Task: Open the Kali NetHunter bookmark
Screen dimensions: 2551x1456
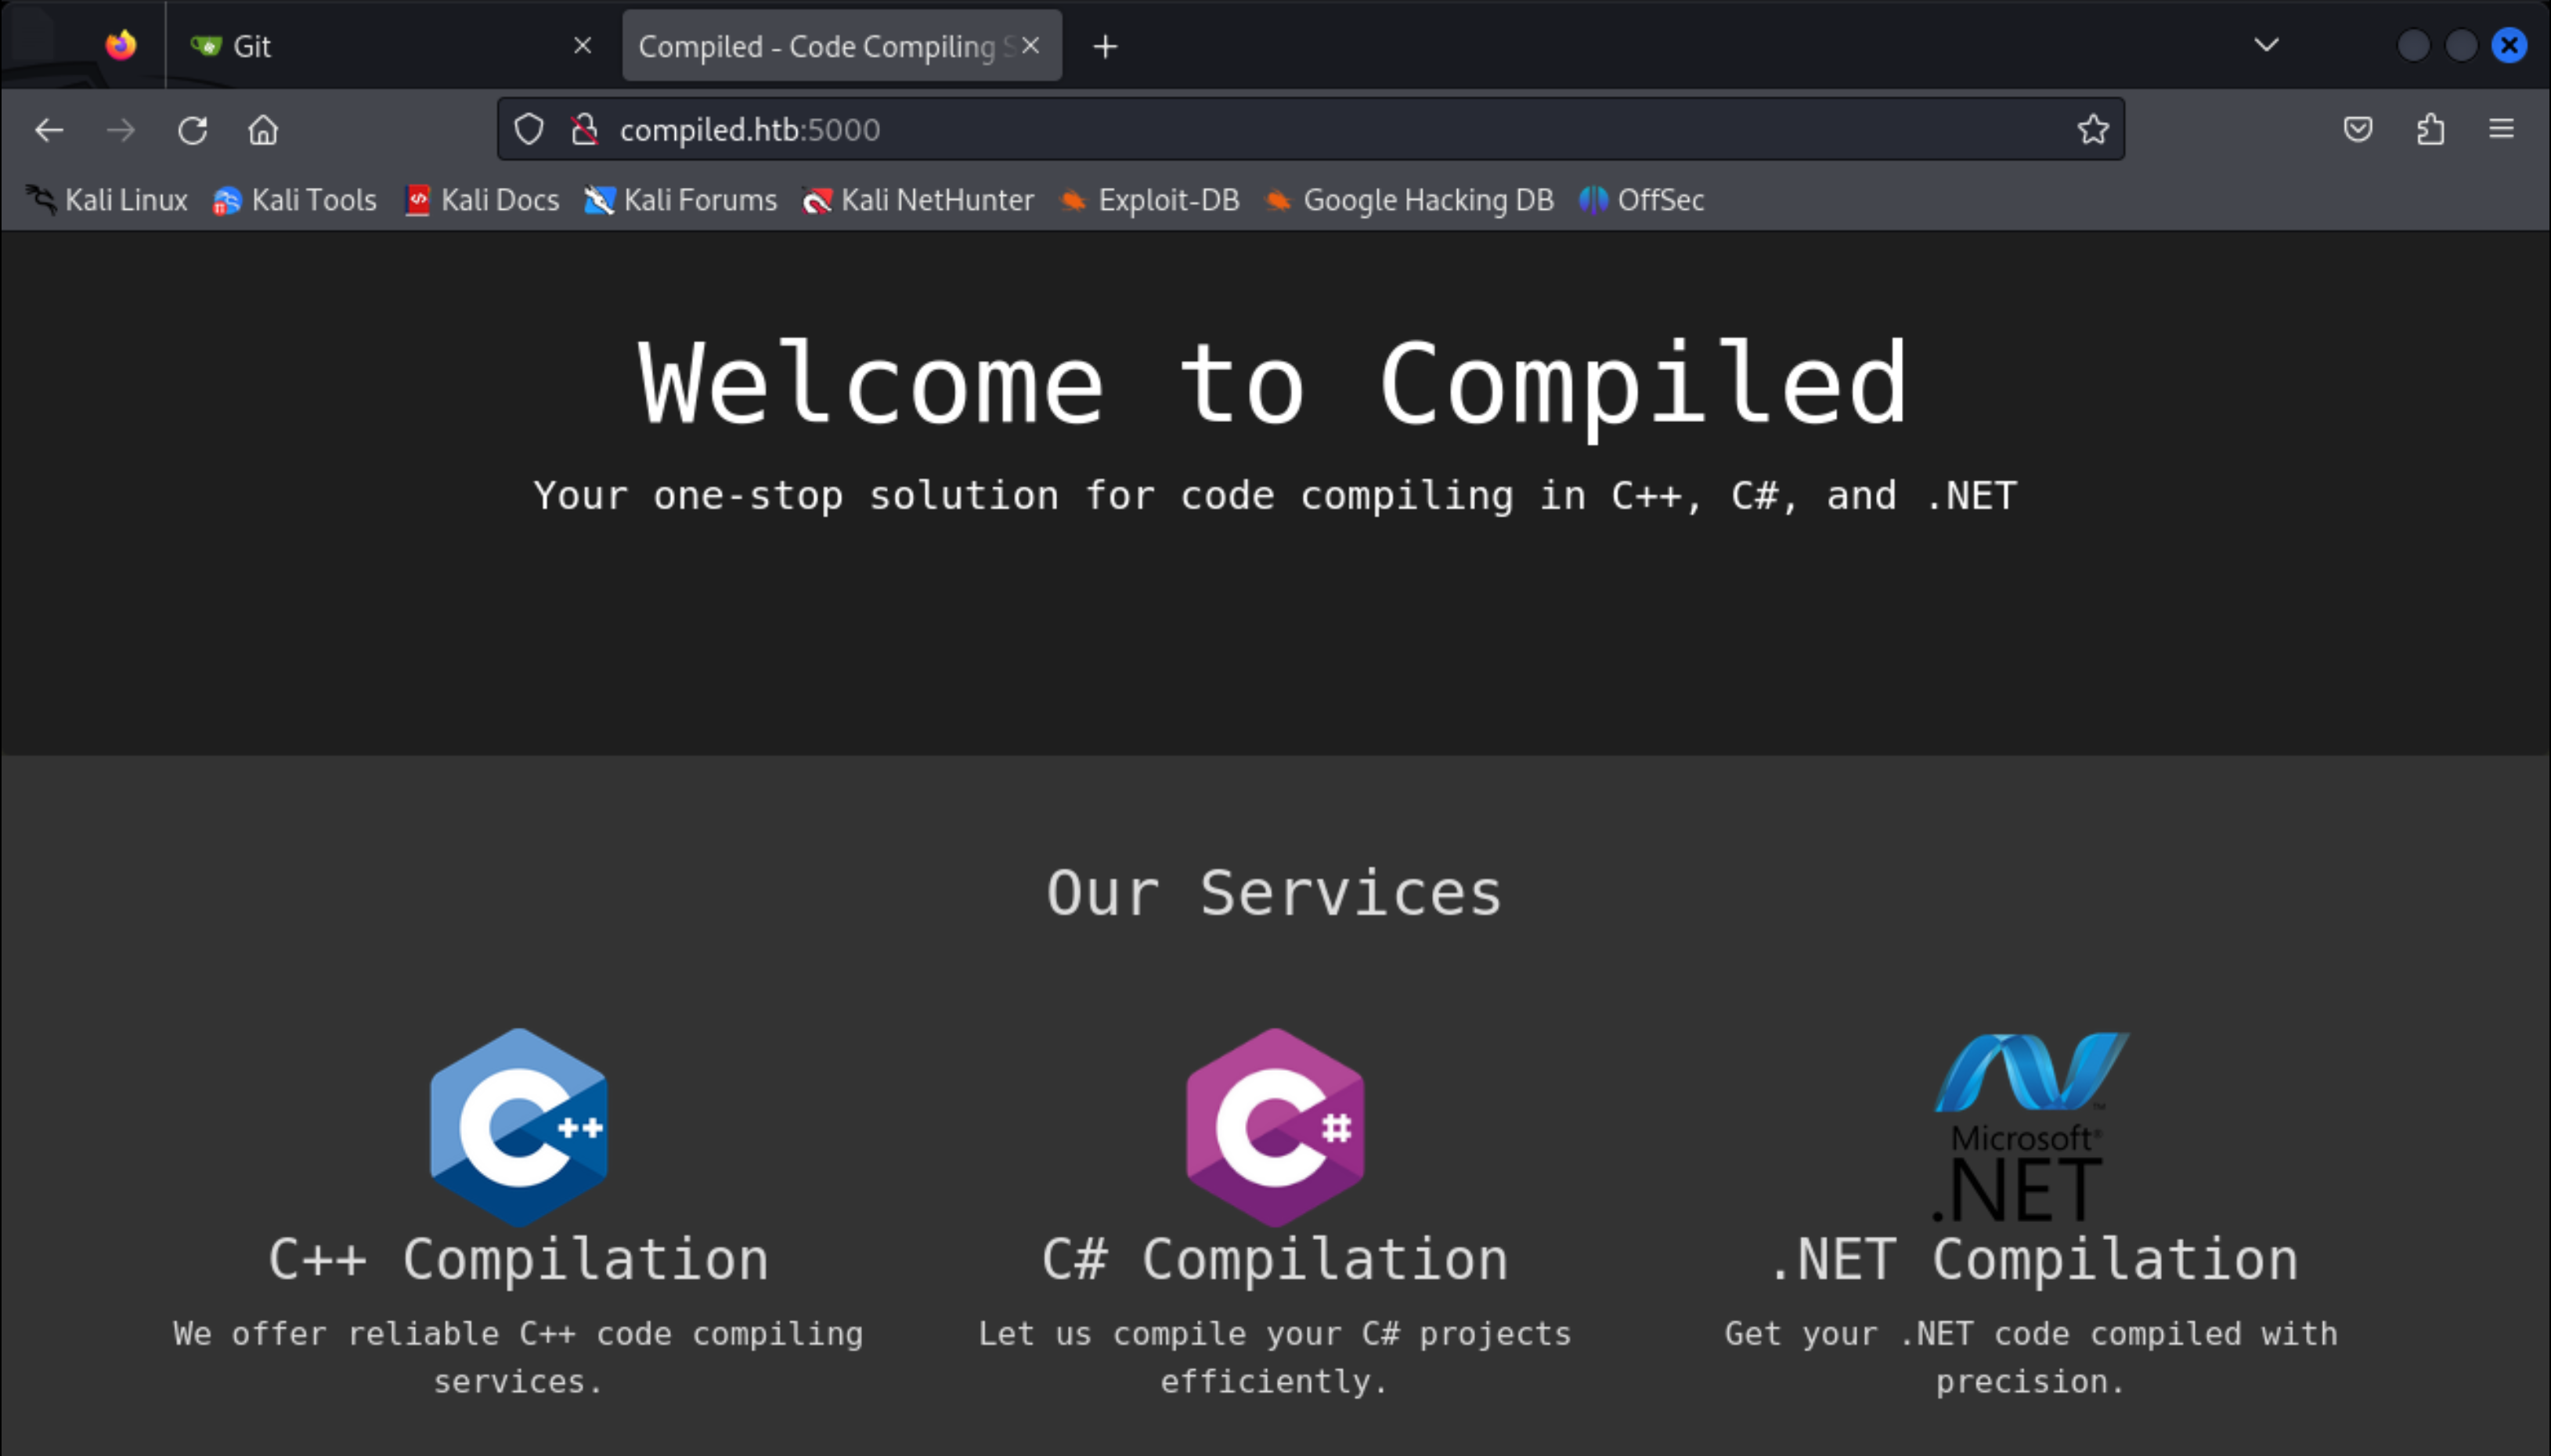Action: click(920, 200)
